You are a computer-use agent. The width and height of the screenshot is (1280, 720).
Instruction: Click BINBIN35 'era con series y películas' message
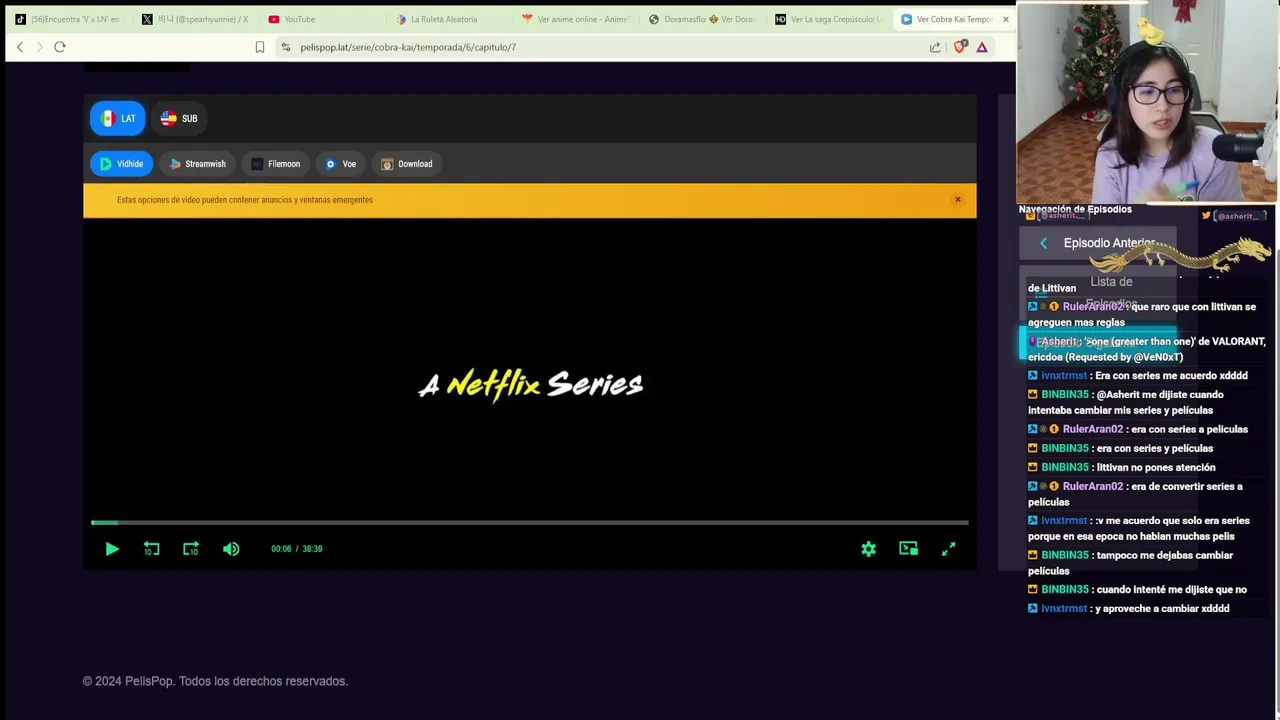pos(1121,448)
